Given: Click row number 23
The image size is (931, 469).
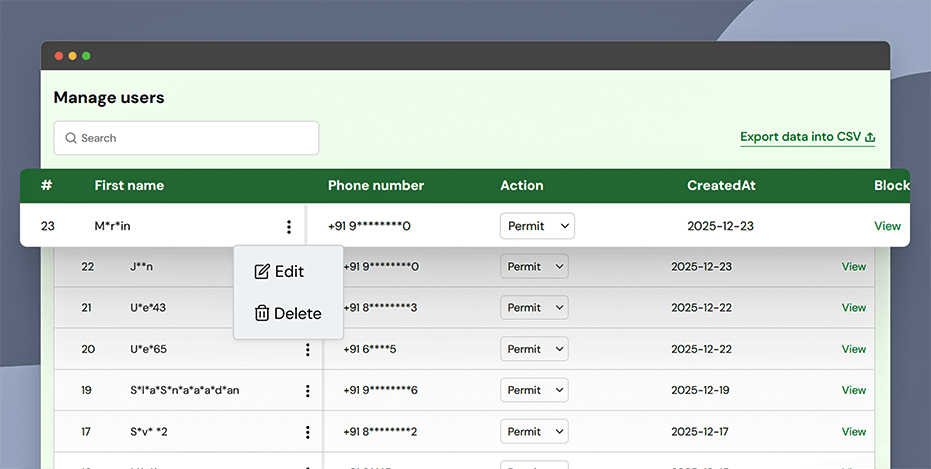Looking at the screenshot, I should coord(48,226).
